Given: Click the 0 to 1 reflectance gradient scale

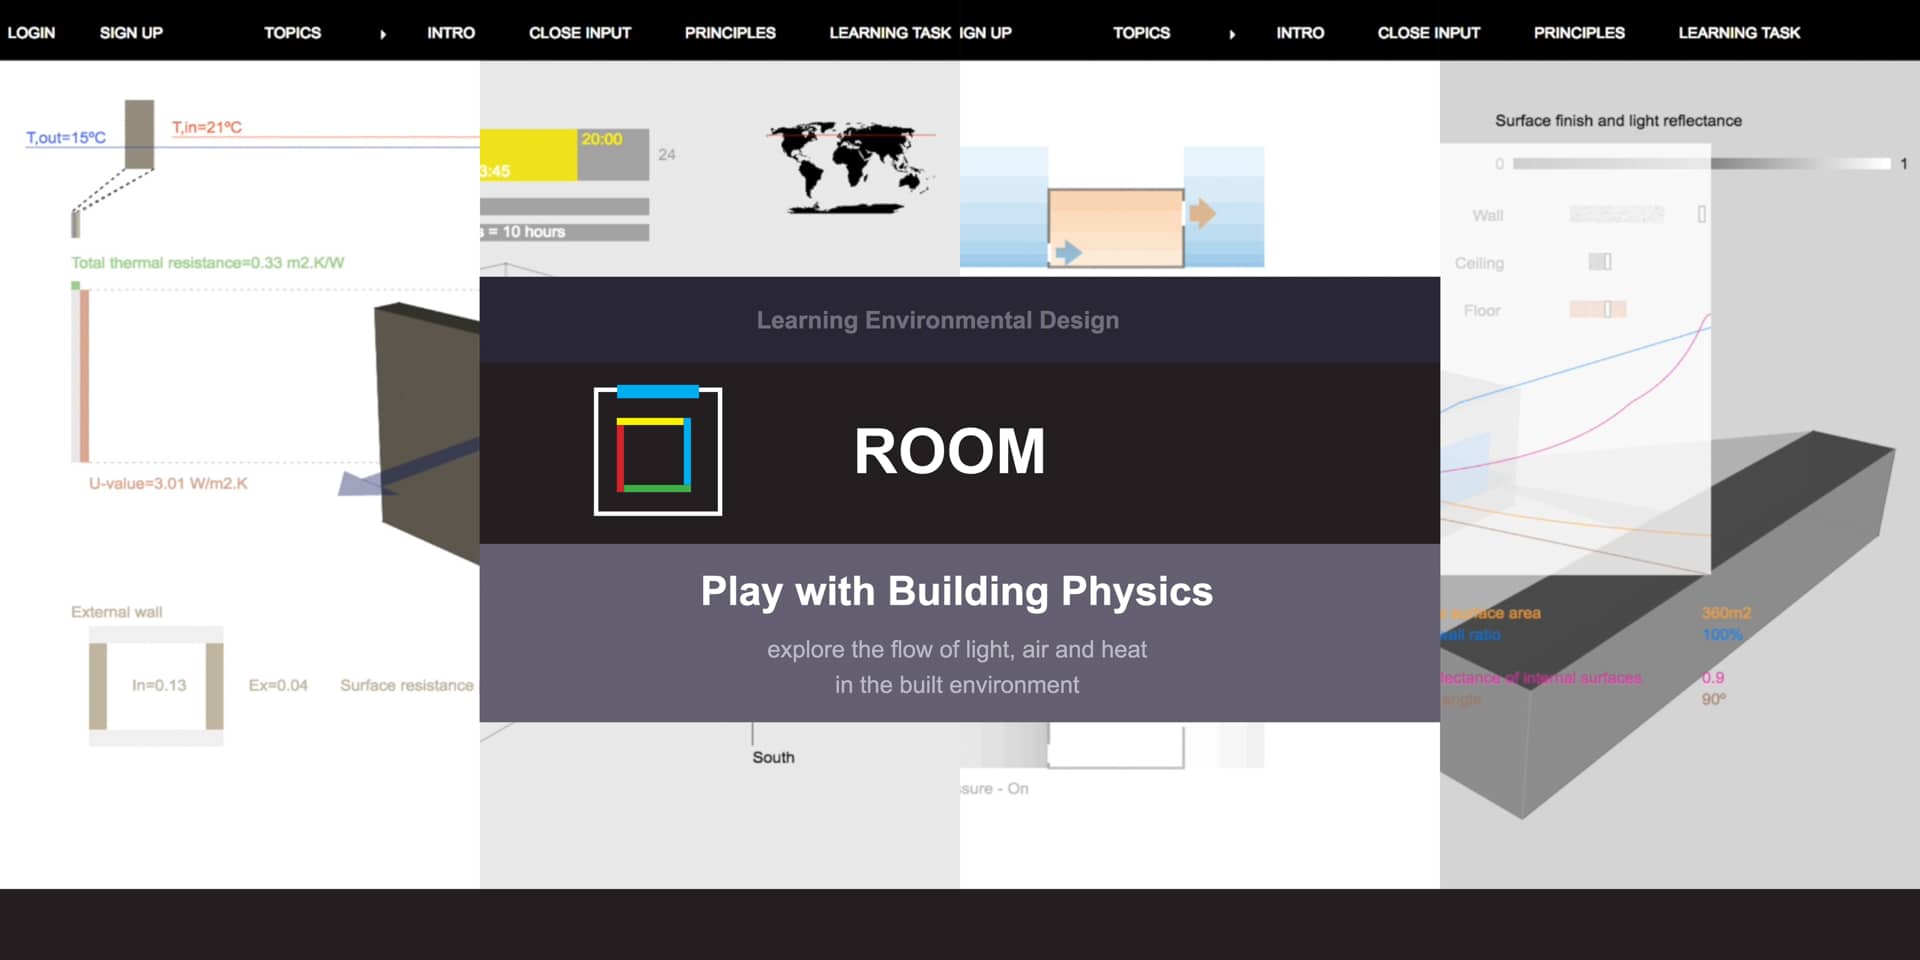Looking at the screenshot, I should coord(1701,163).
